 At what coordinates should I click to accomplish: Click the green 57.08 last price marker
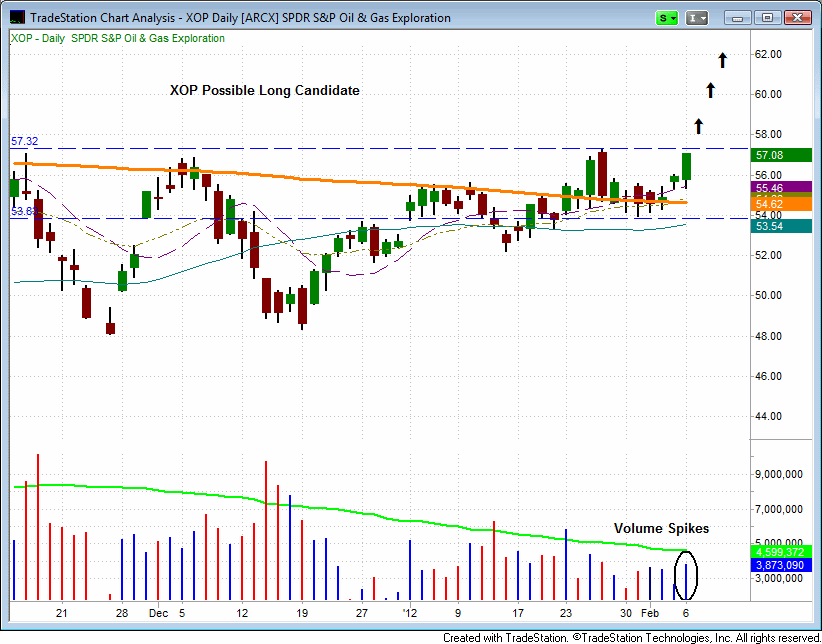point(781,155)
